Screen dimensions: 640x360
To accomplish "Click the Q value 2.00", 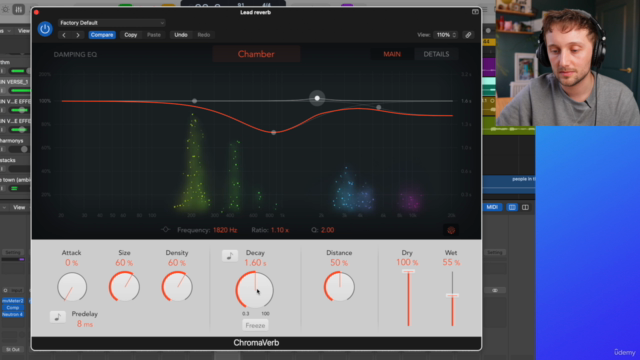I will click(327, 230).
